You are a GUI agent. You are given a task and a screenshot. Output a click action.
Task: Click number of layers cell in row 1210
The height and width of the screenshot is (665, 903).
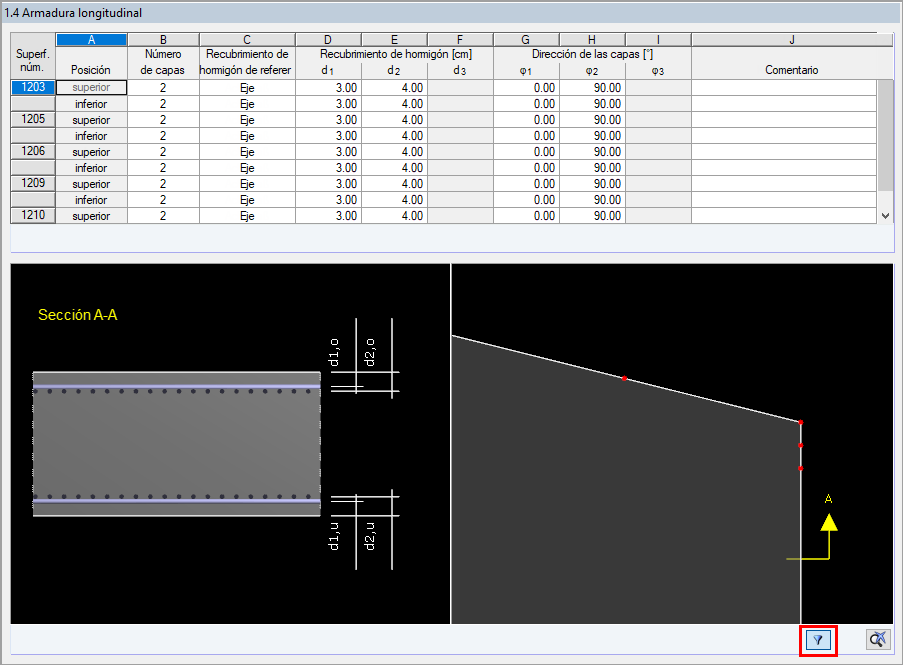tap(163, 216)
